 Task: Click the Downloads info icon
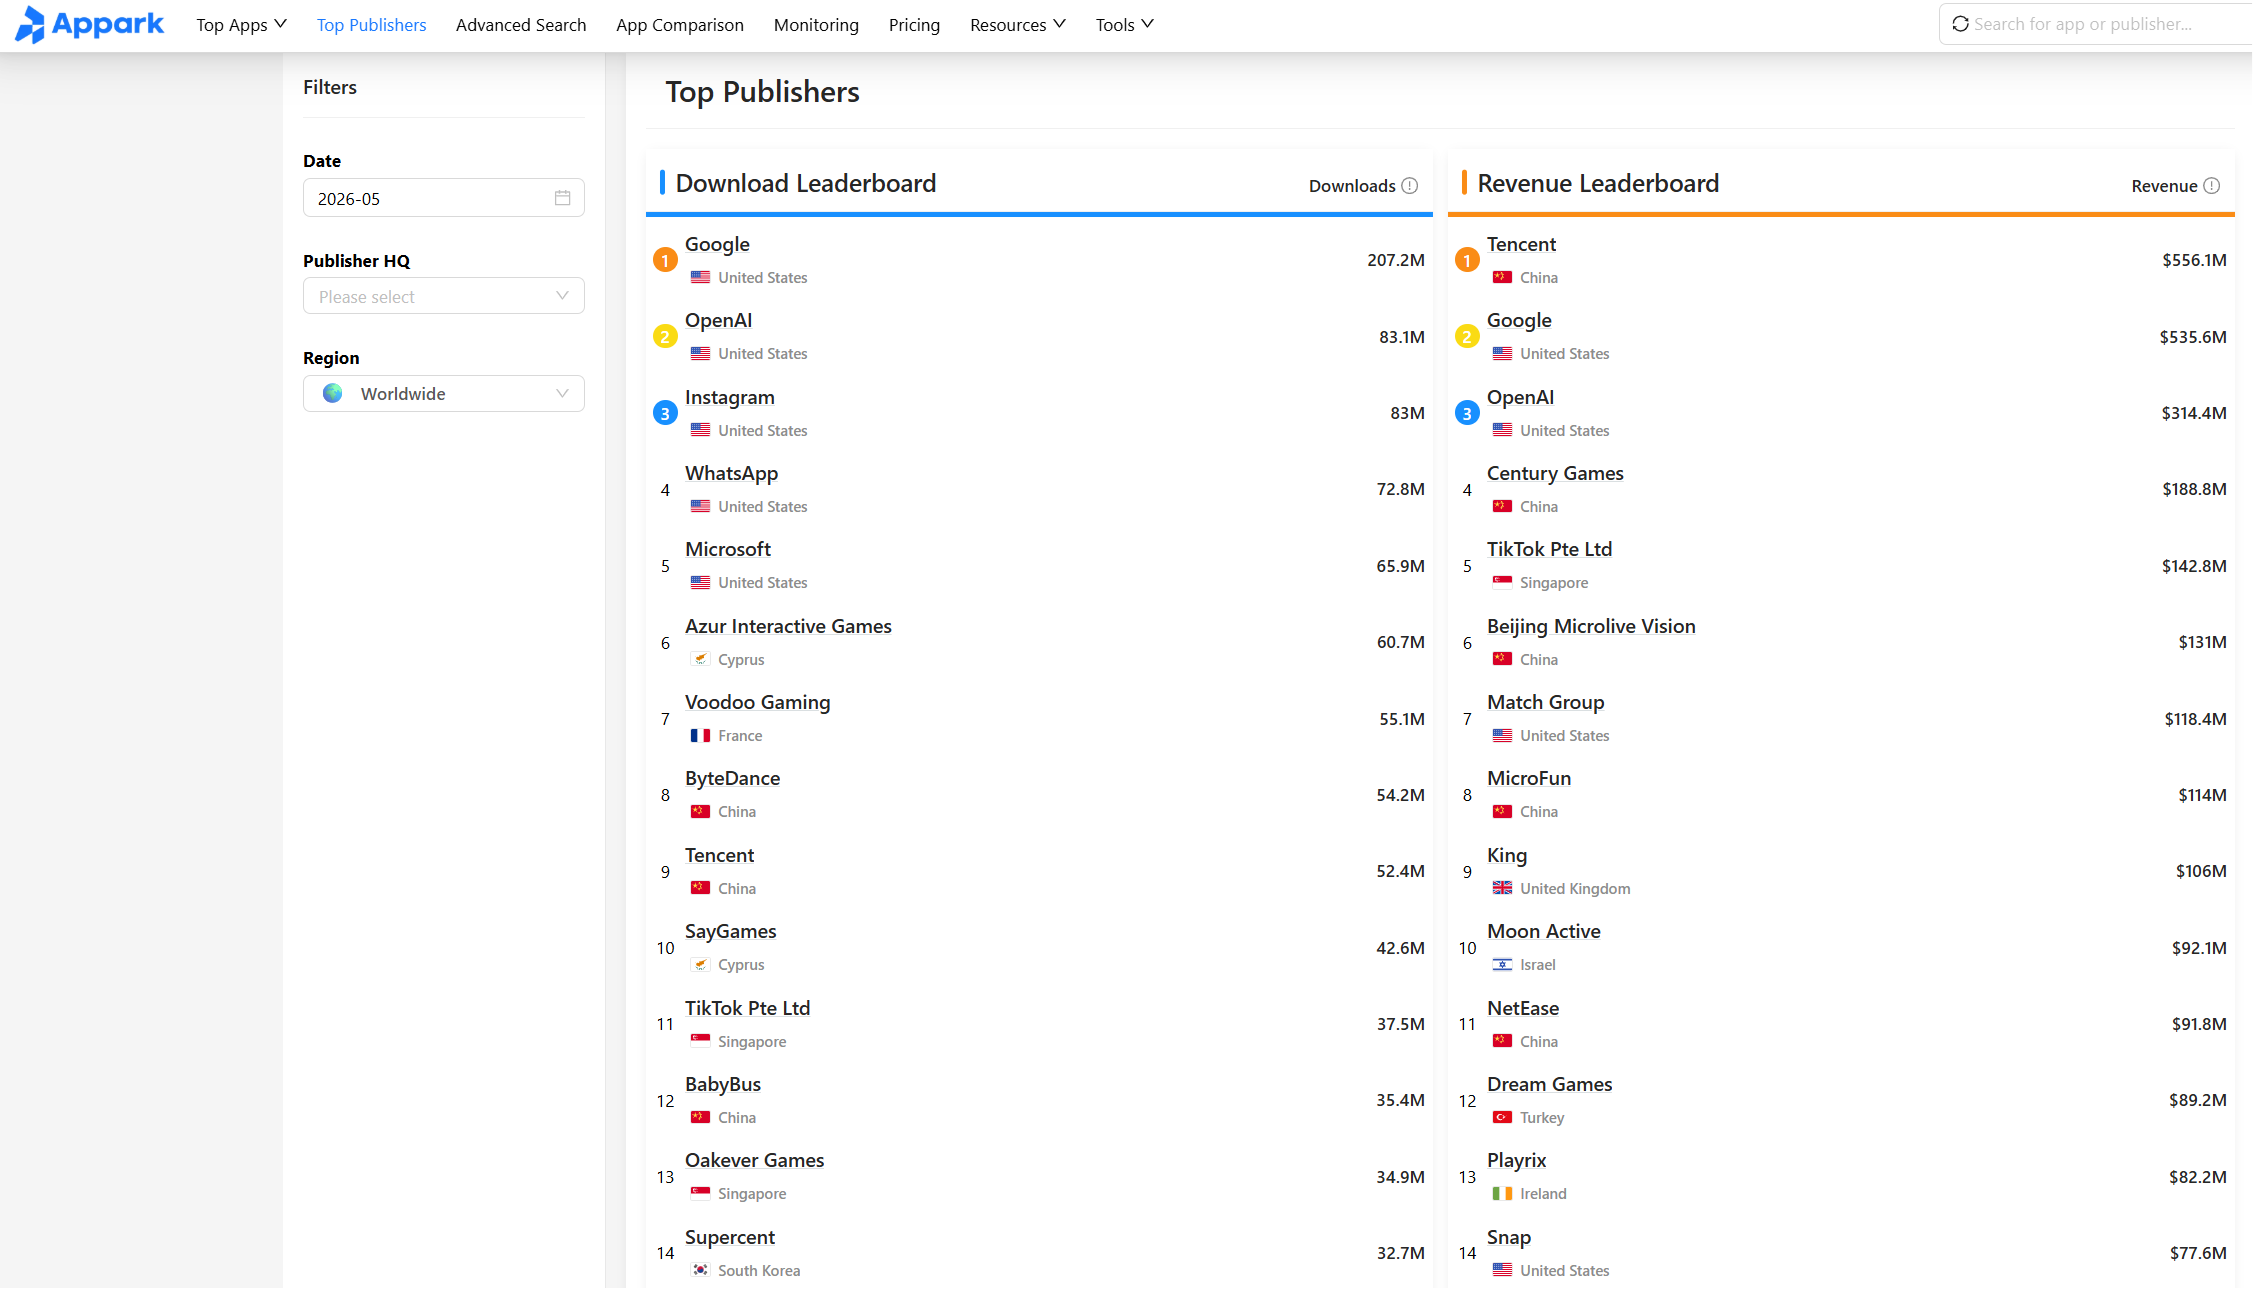[x=1410, y=186]
